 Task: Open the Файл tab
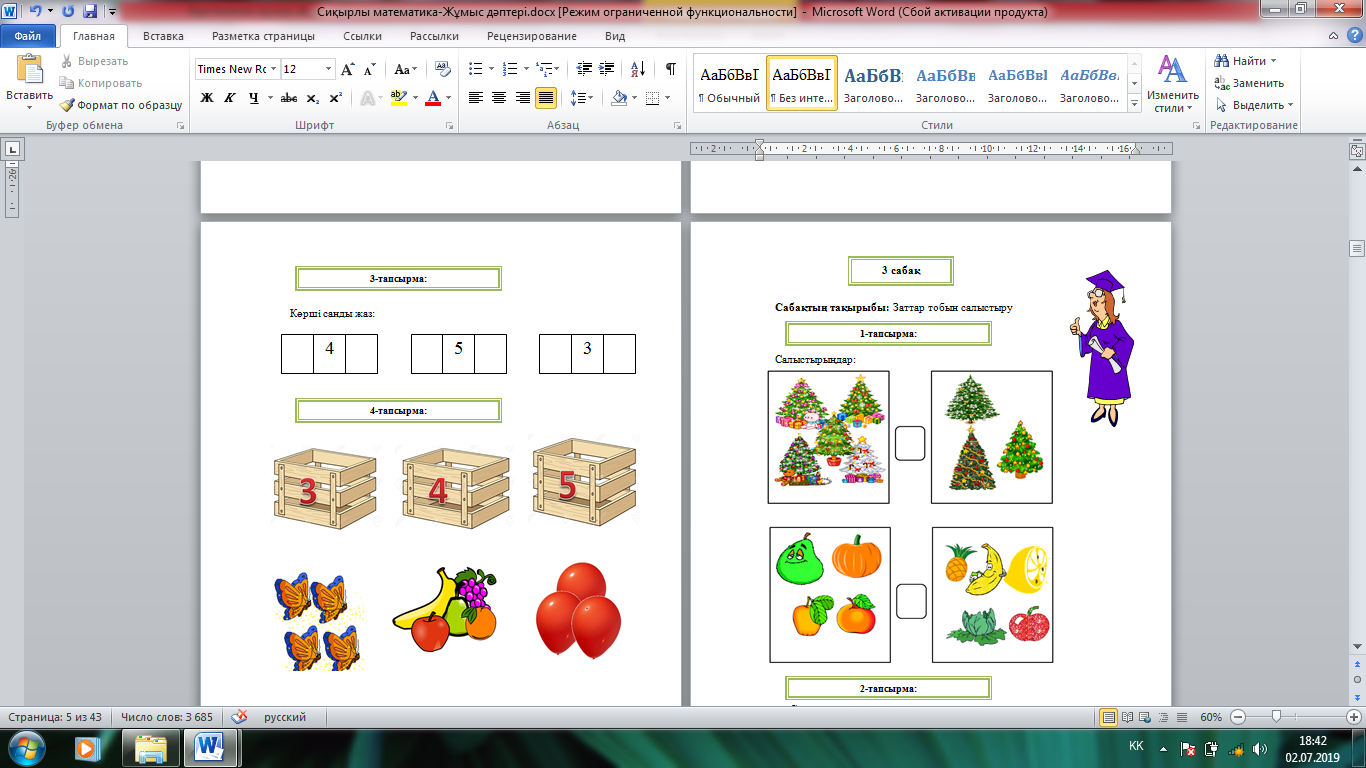coord(28,36)
